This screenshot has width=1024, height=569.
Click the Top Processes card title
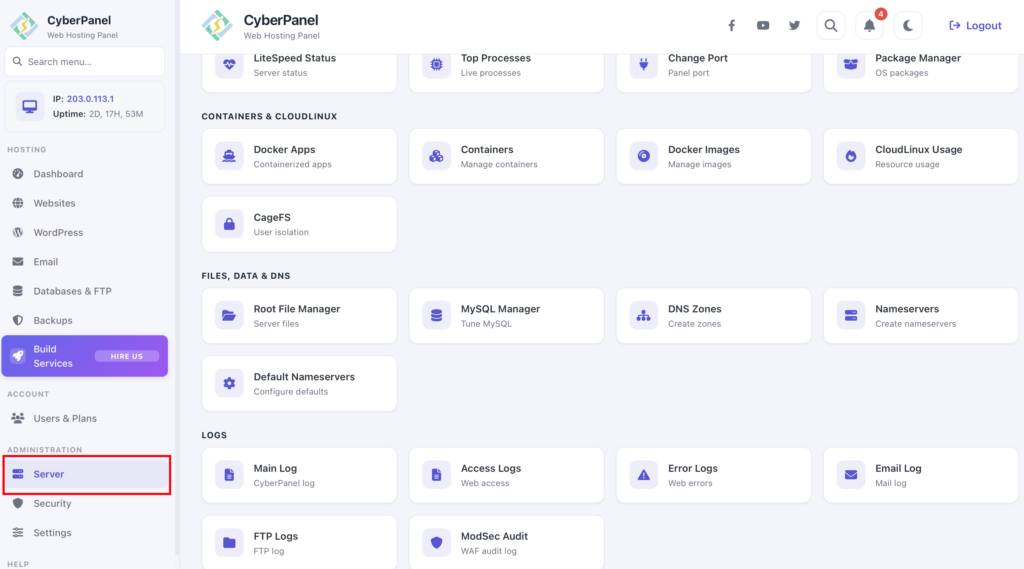point(496,58)
